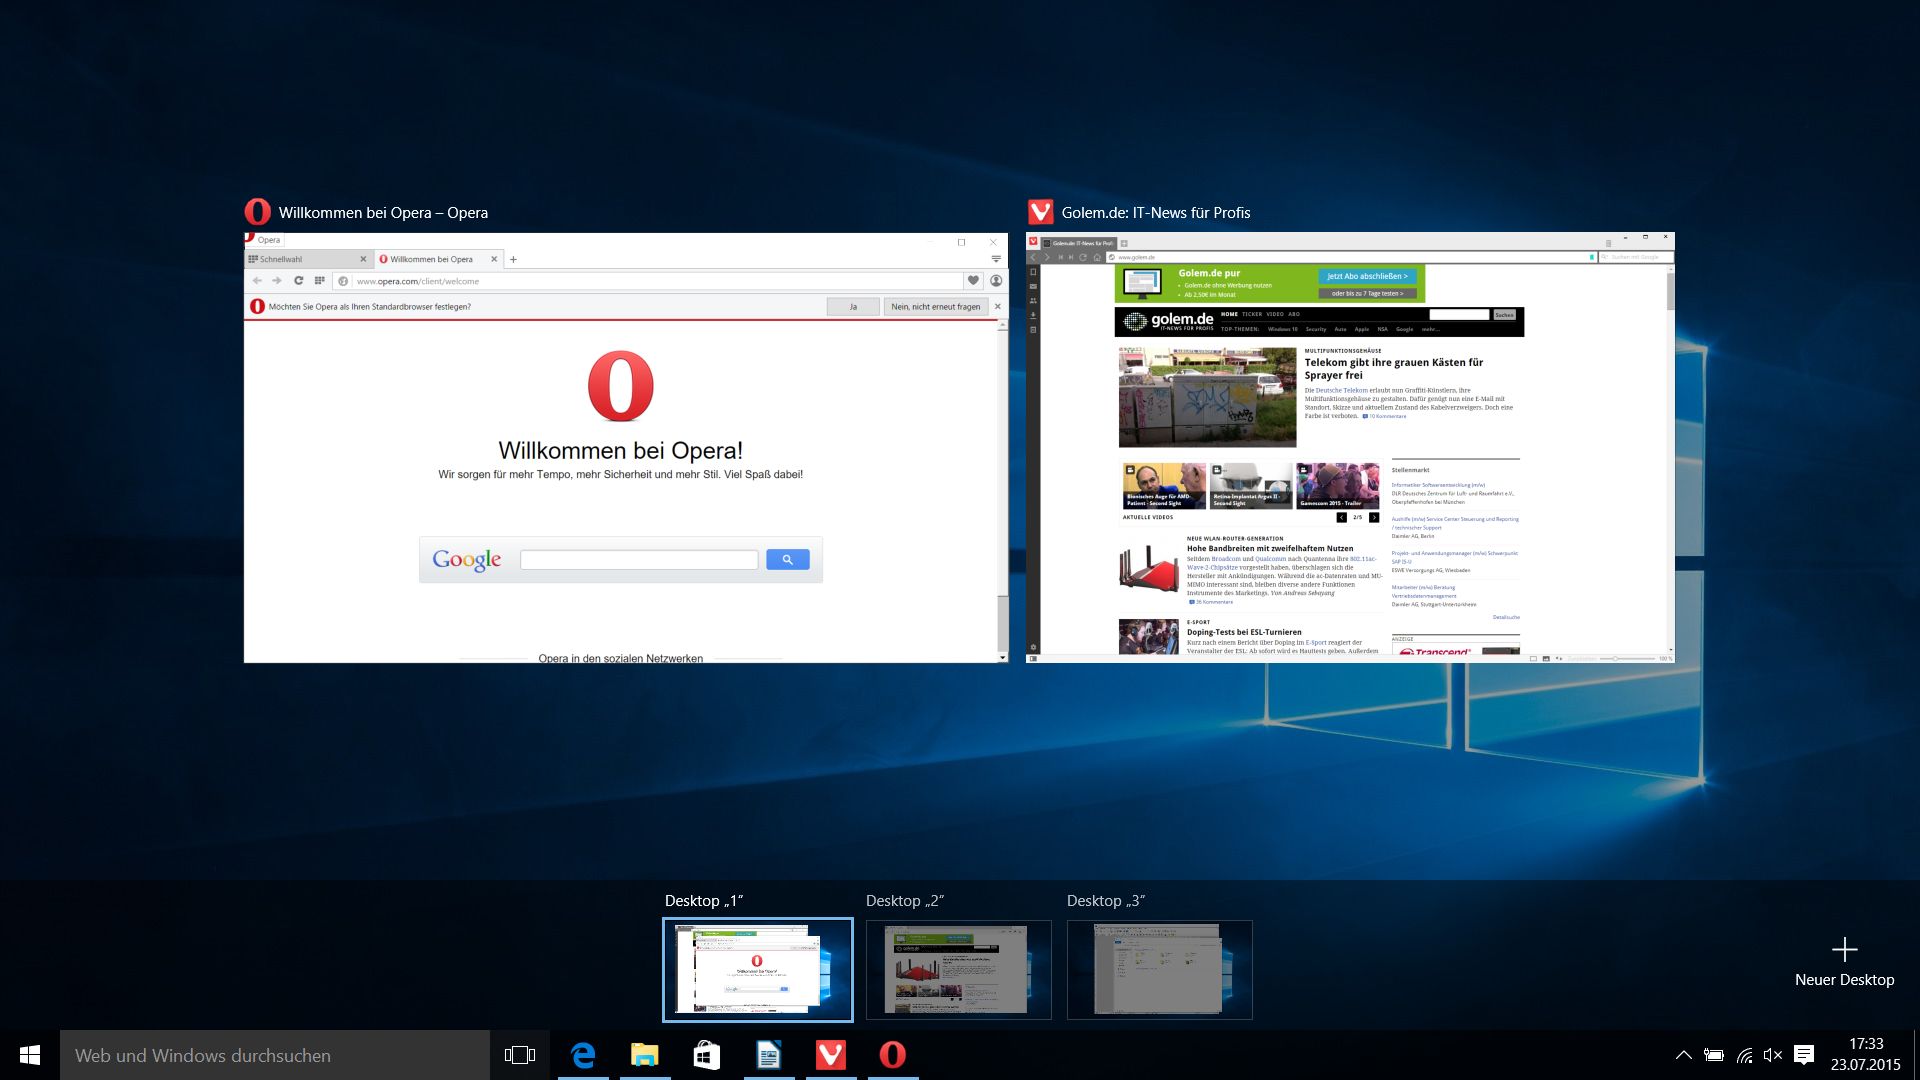Open the Downloads panel icon in Vivaldi

point(1033,315)
